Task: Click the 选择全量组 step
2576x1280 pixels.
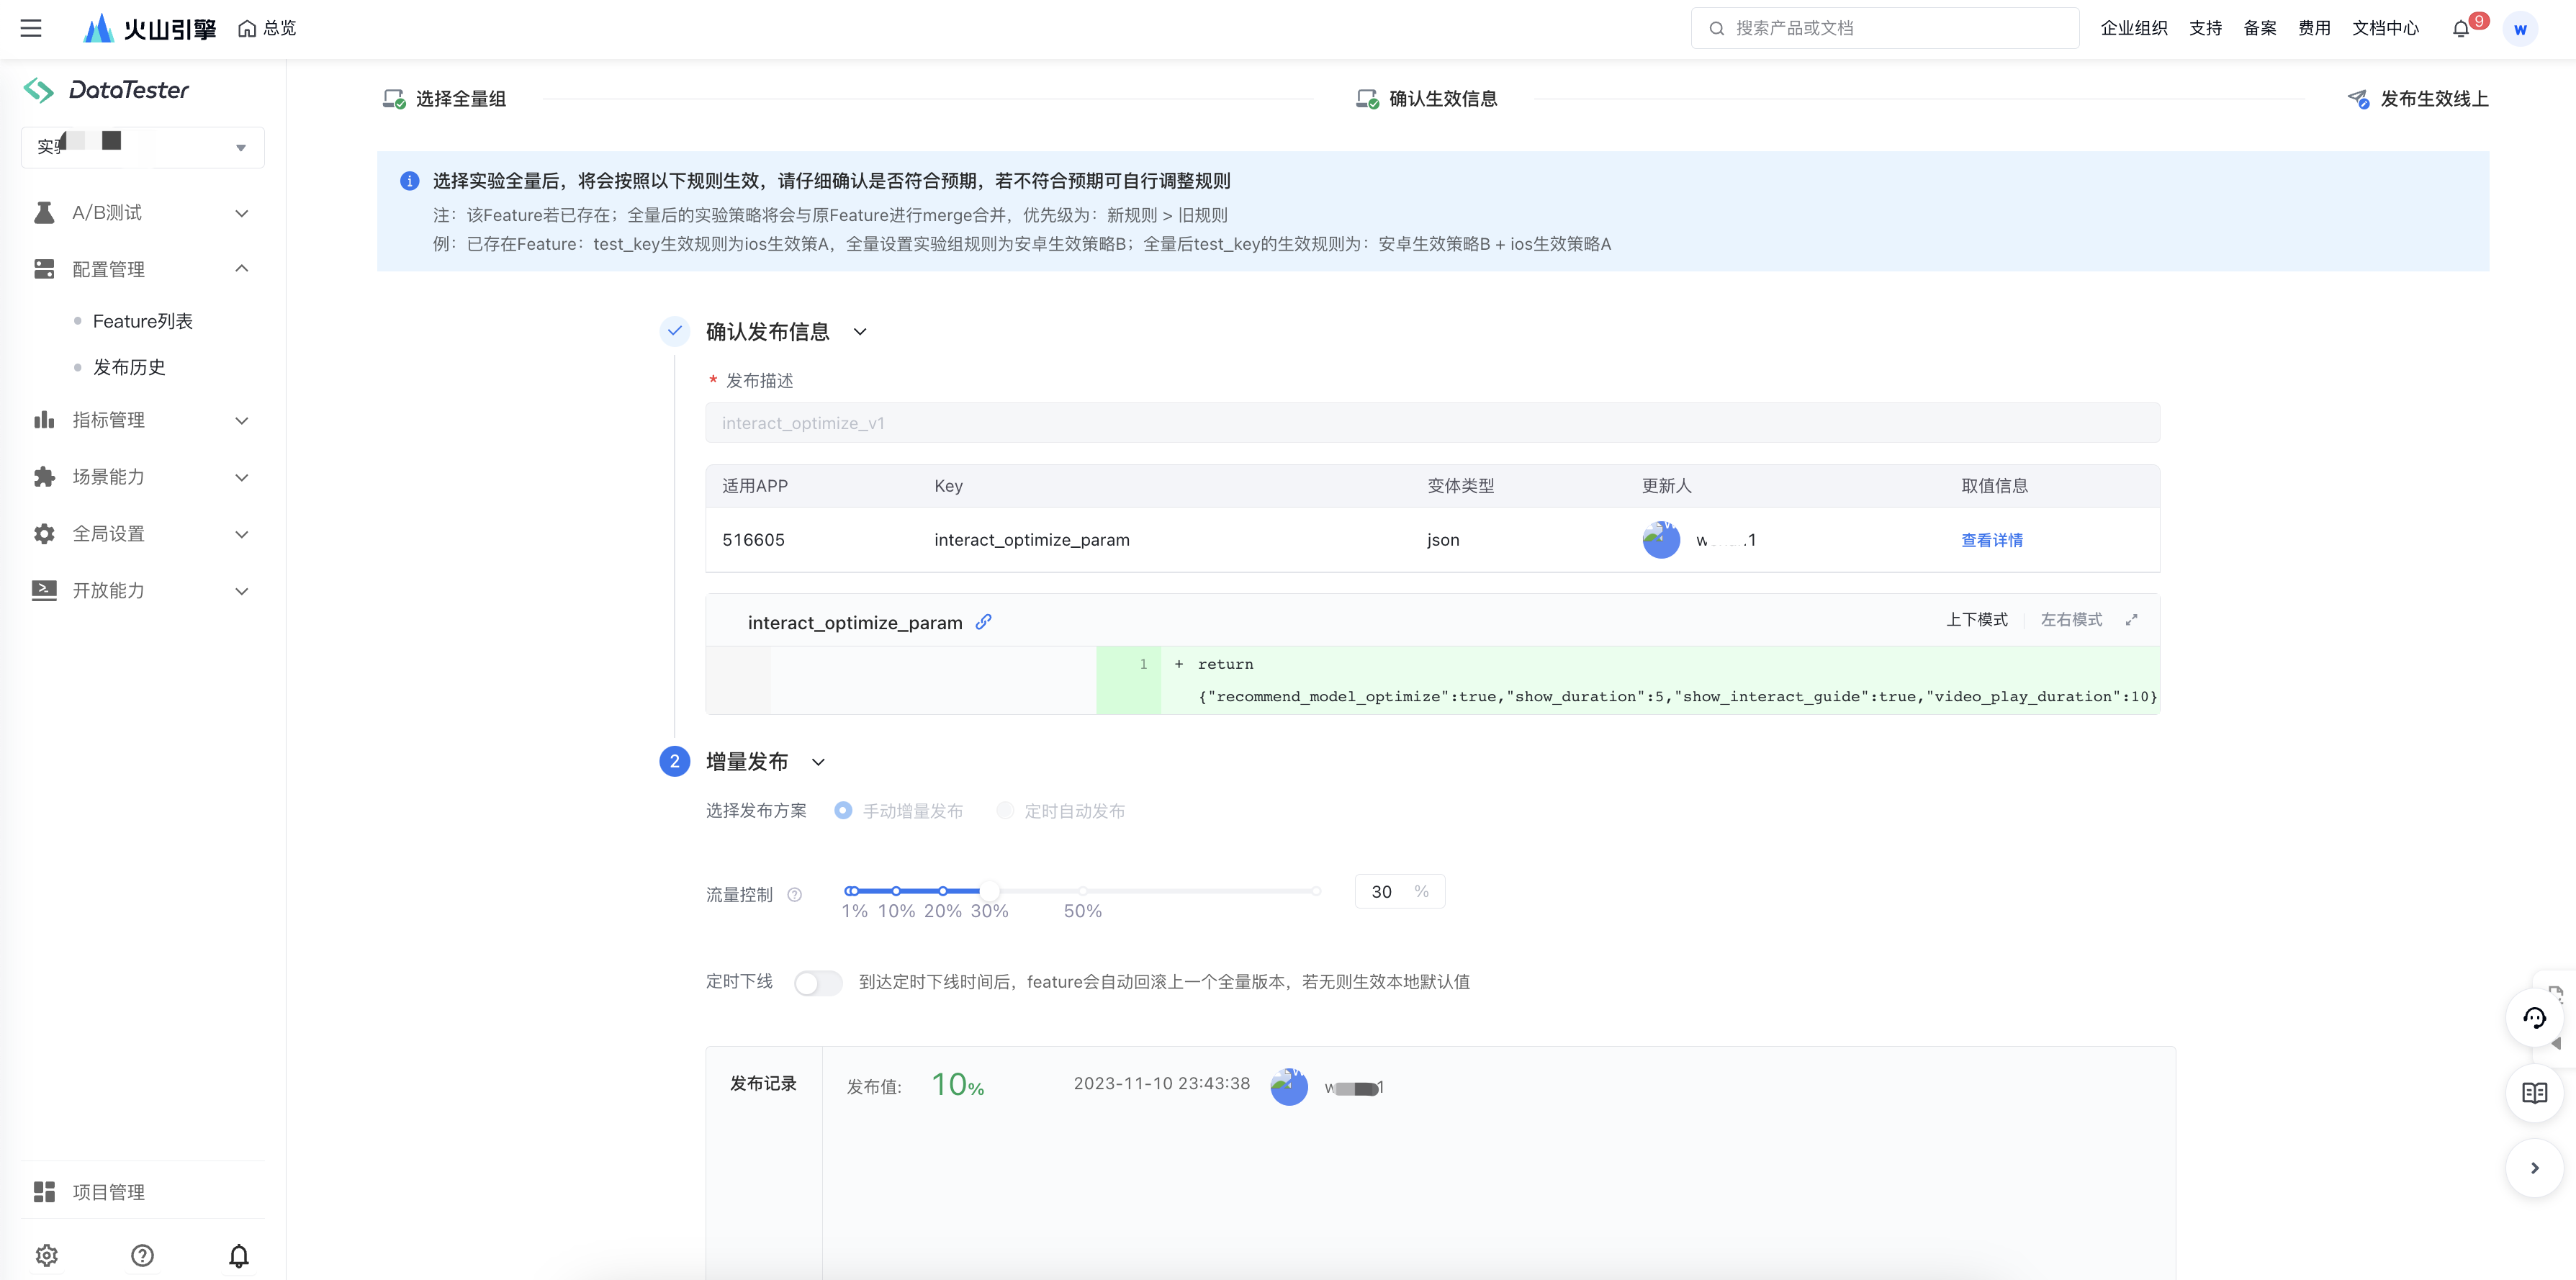Action: 445,99
